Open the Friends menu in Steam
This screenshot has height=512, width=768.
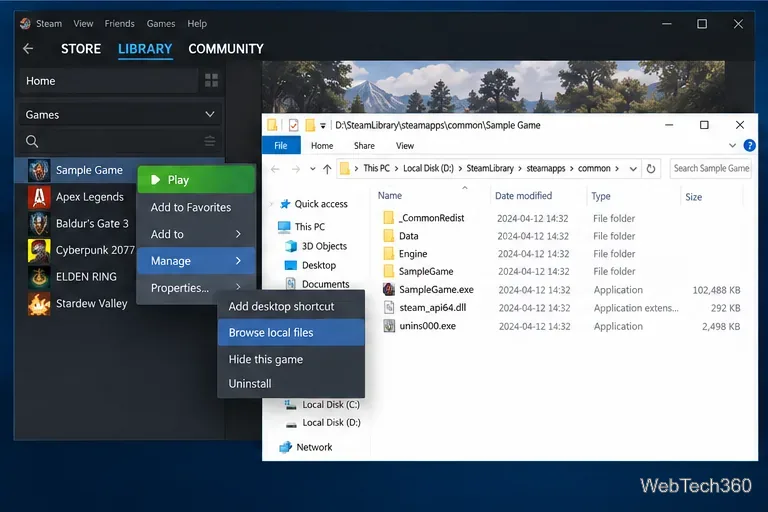click(x=120, y=24)
